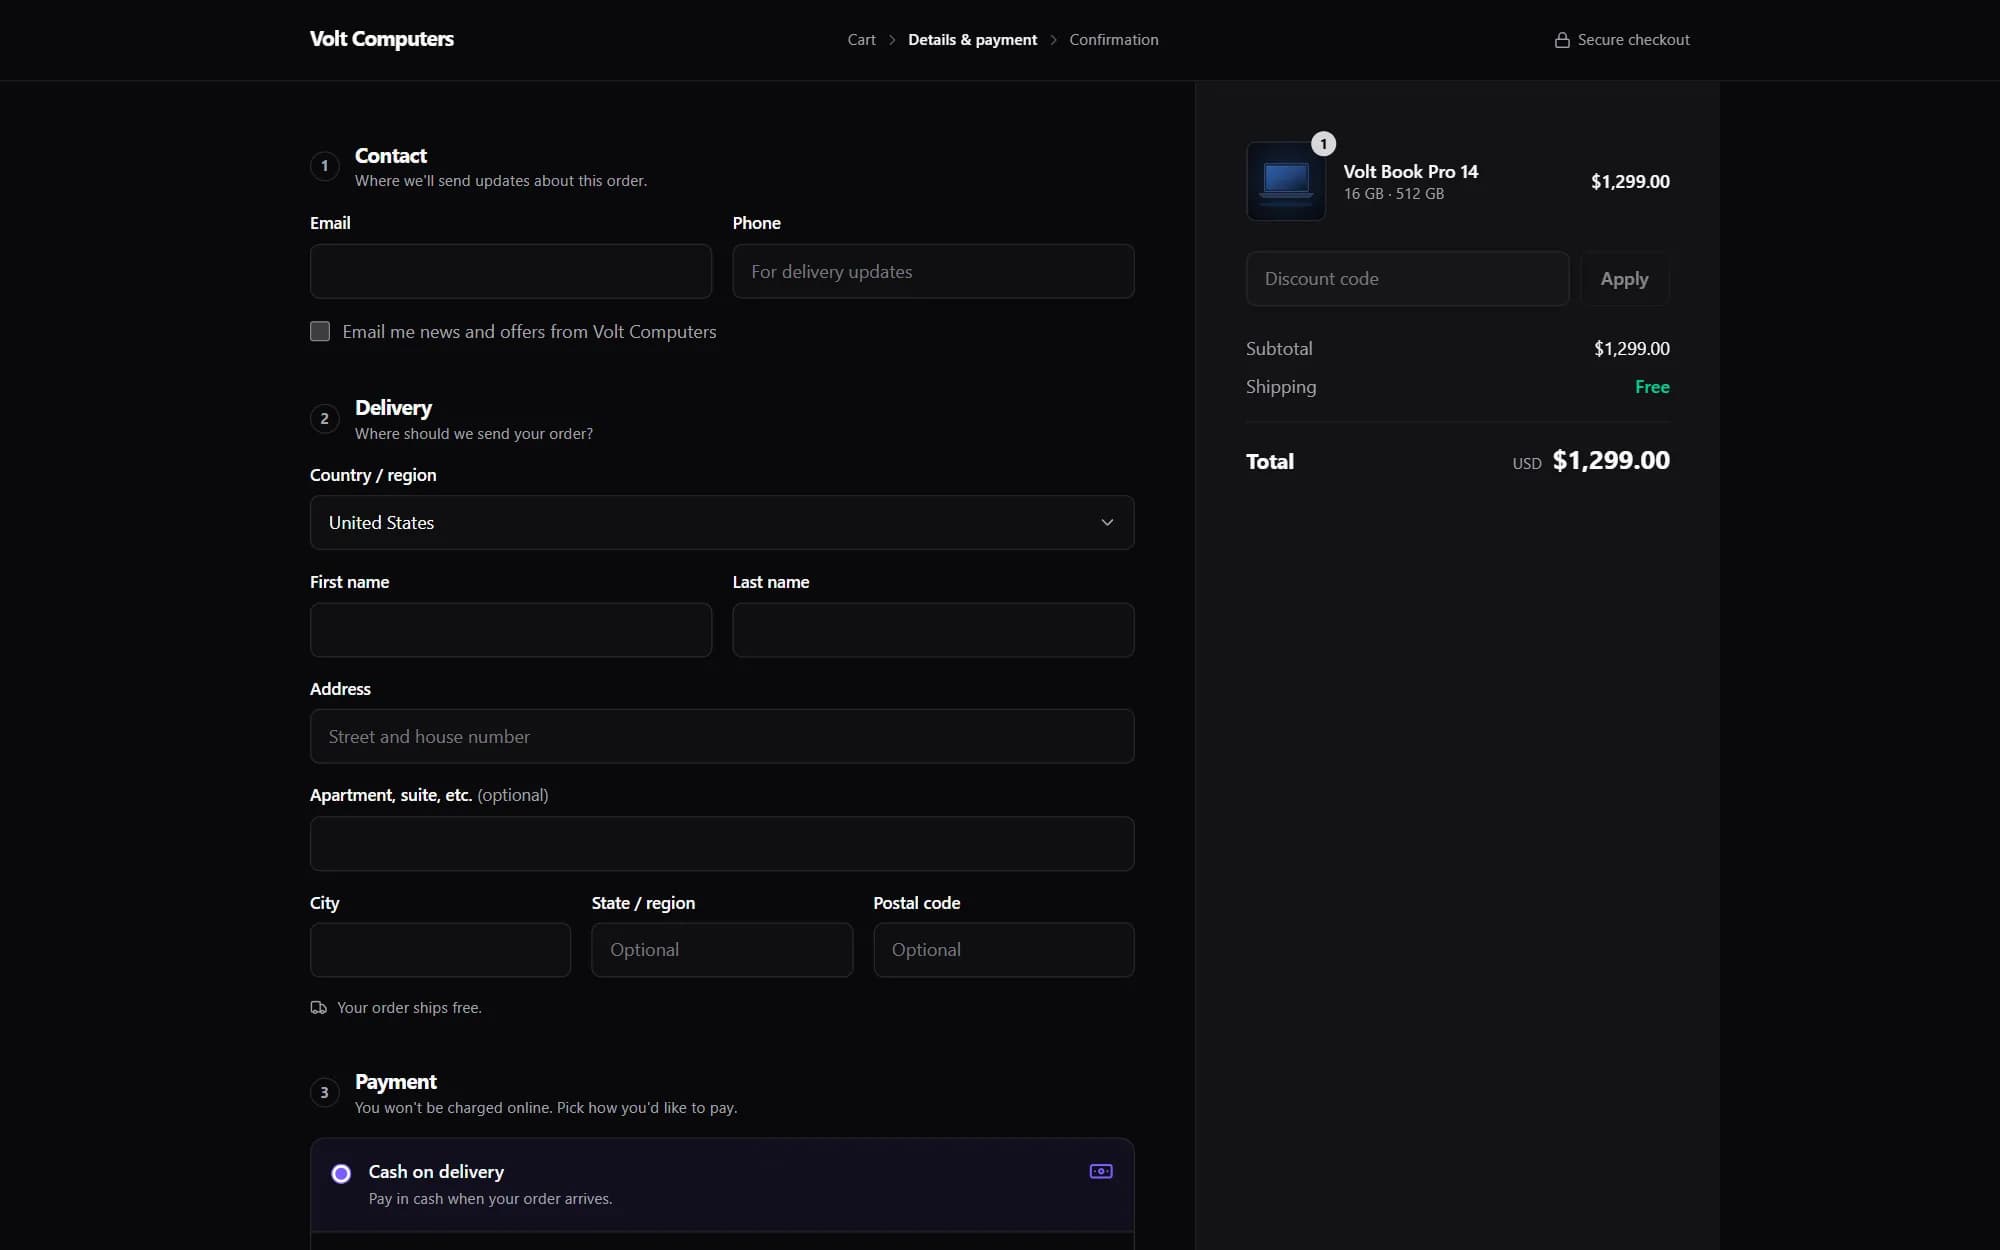The image size is (2000, 1250).
Task: Click the Contact step number circle
Action: click(324, 166)
